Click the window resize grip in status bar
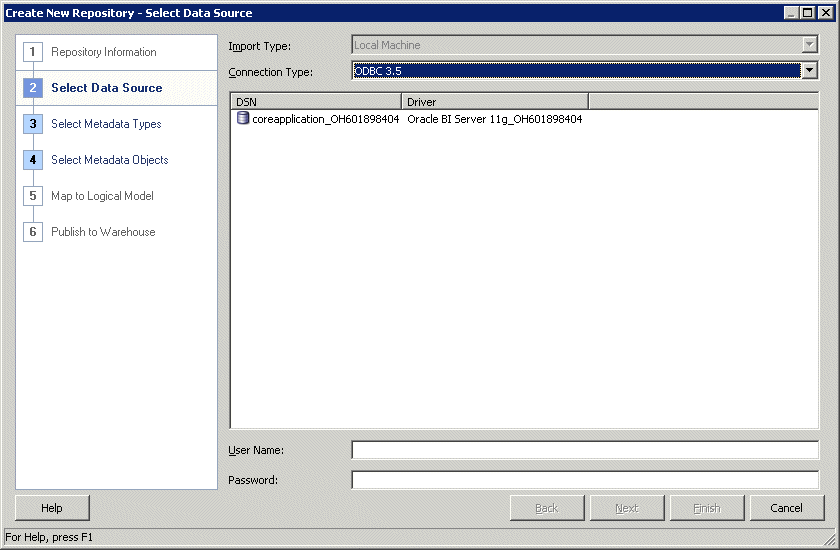 [829, 538]
